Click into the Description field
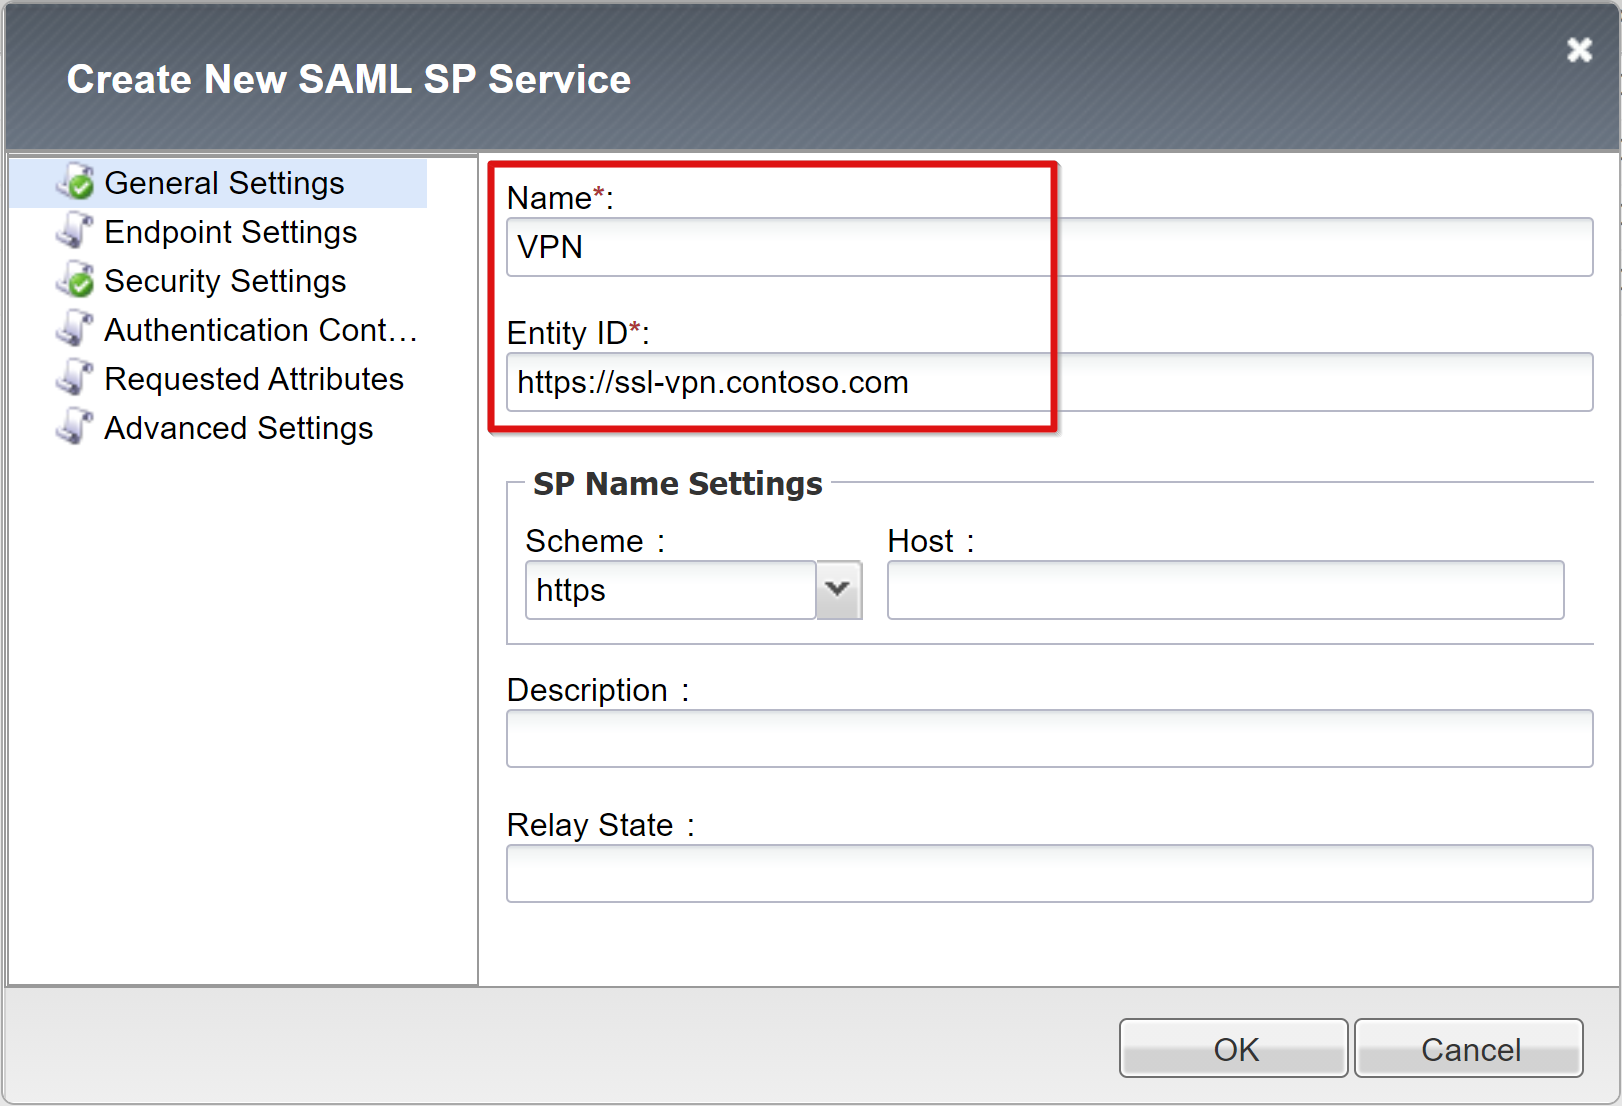This screenshot has width=1622, height=1106. coord(1048,739)
